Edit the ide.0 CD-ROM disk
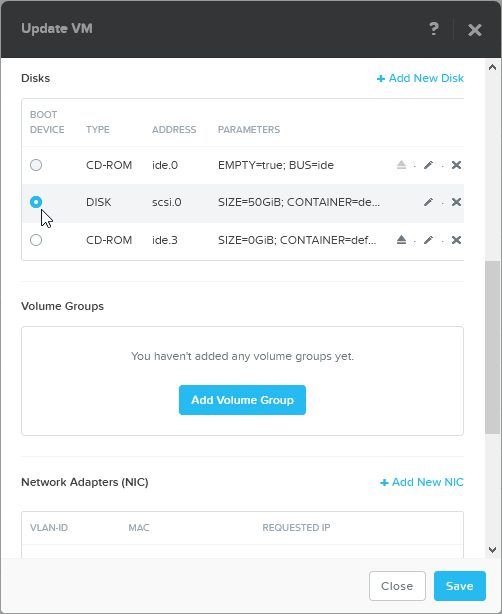This screenshot has height=614, width=502. tap(428, 165)
